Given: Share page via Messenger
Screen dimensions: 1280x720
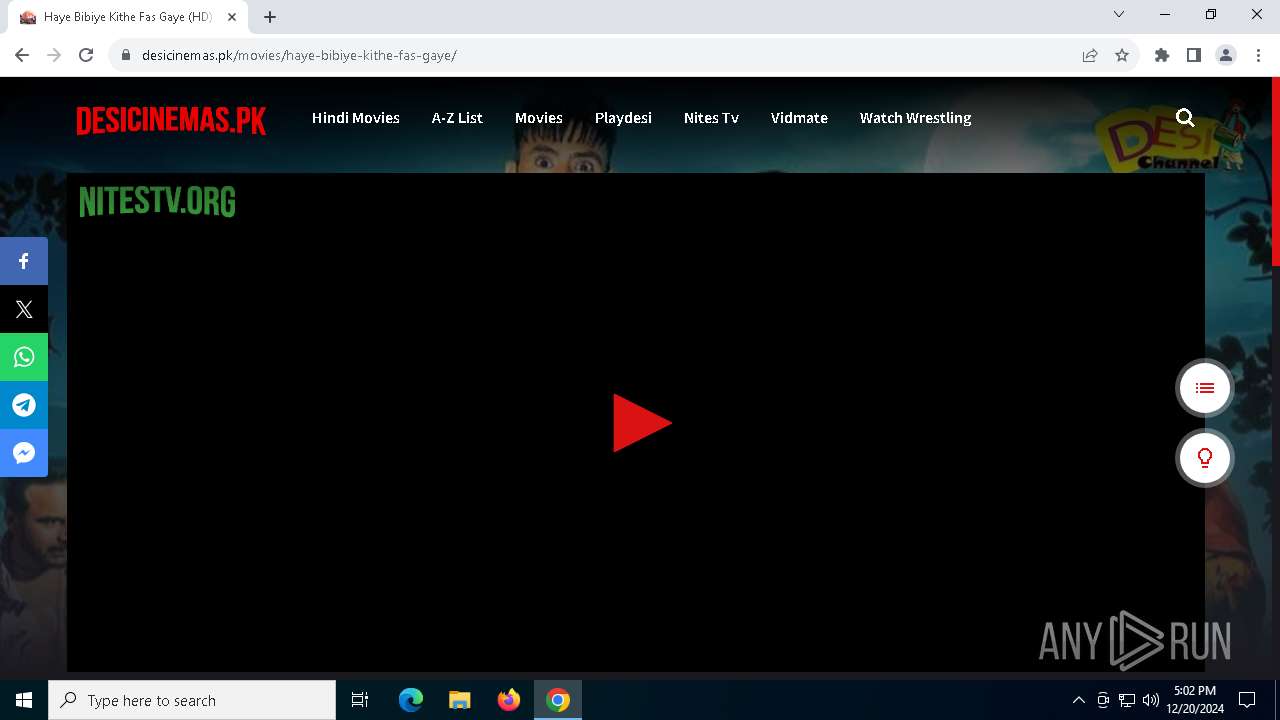Looking at the screenshot, I should click(24, 453).
